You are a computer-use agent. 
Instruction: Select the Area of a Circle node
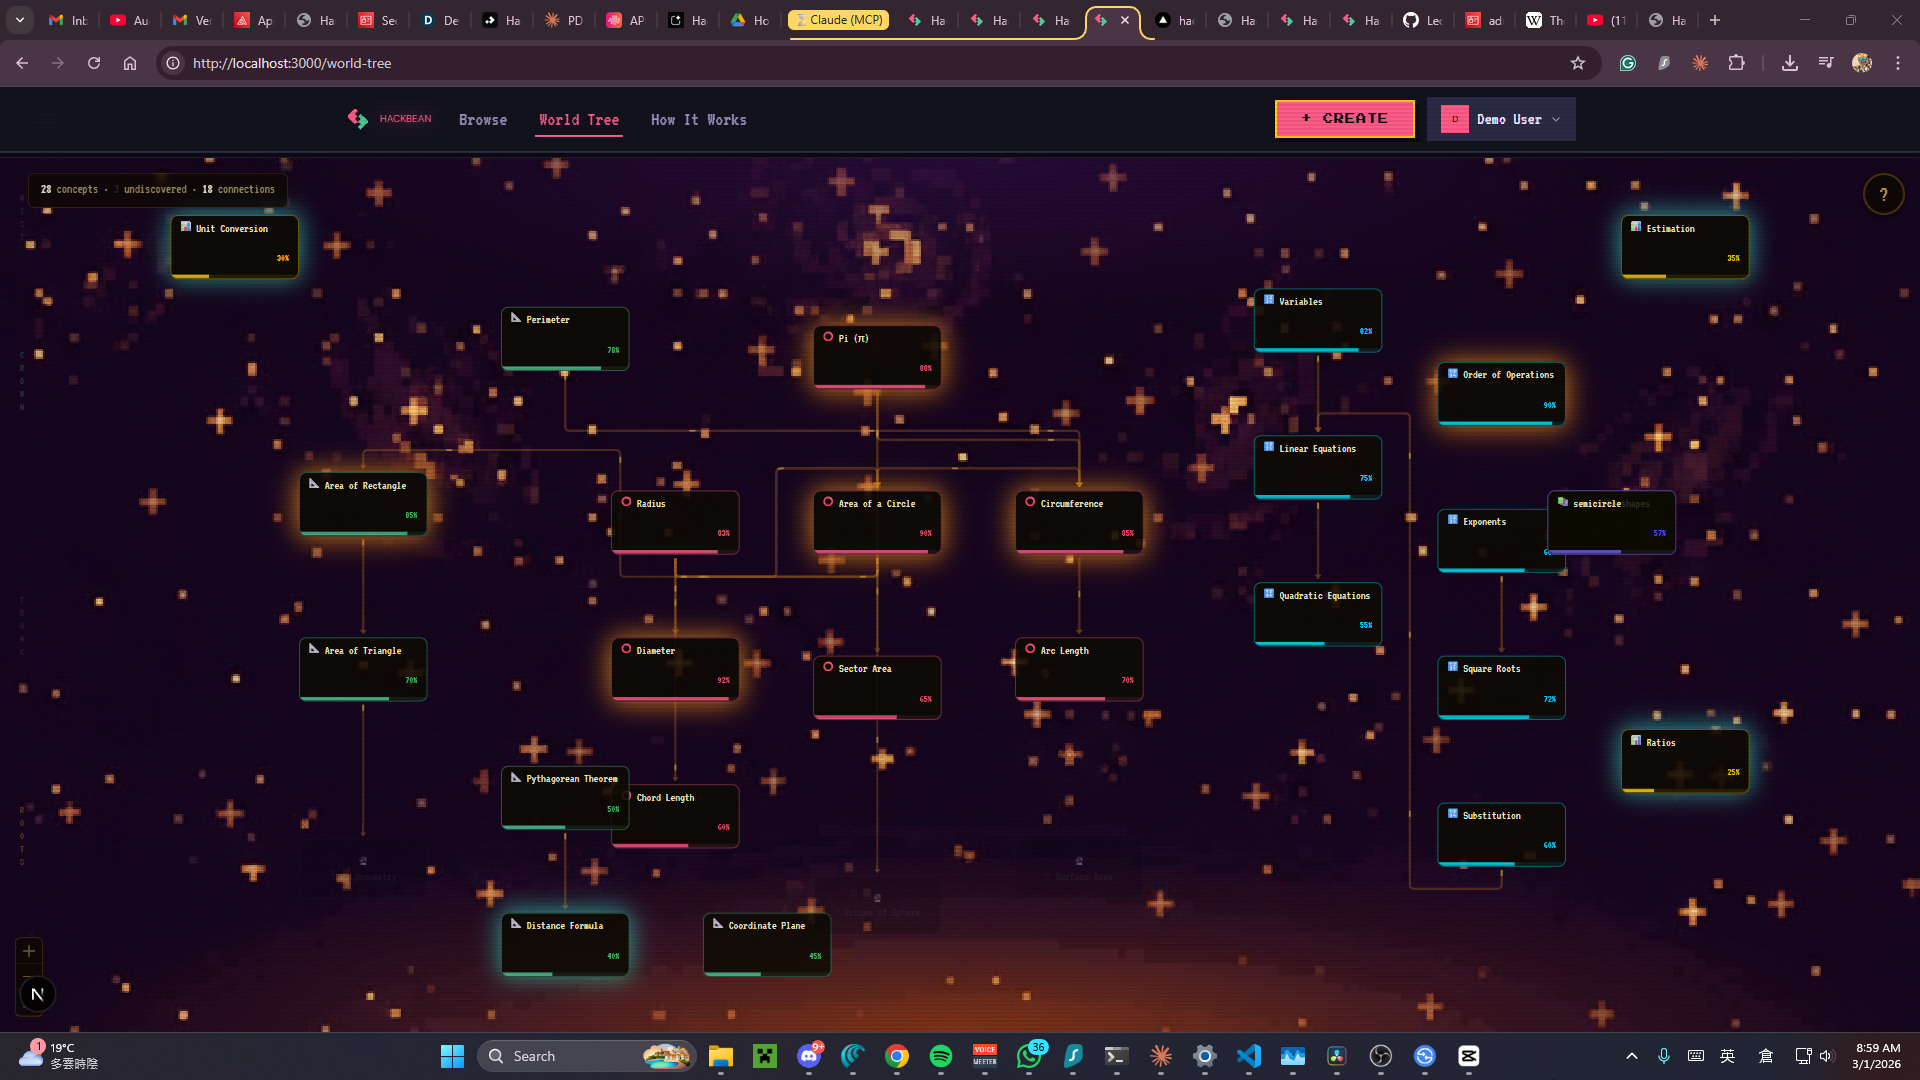pos(877,520)
